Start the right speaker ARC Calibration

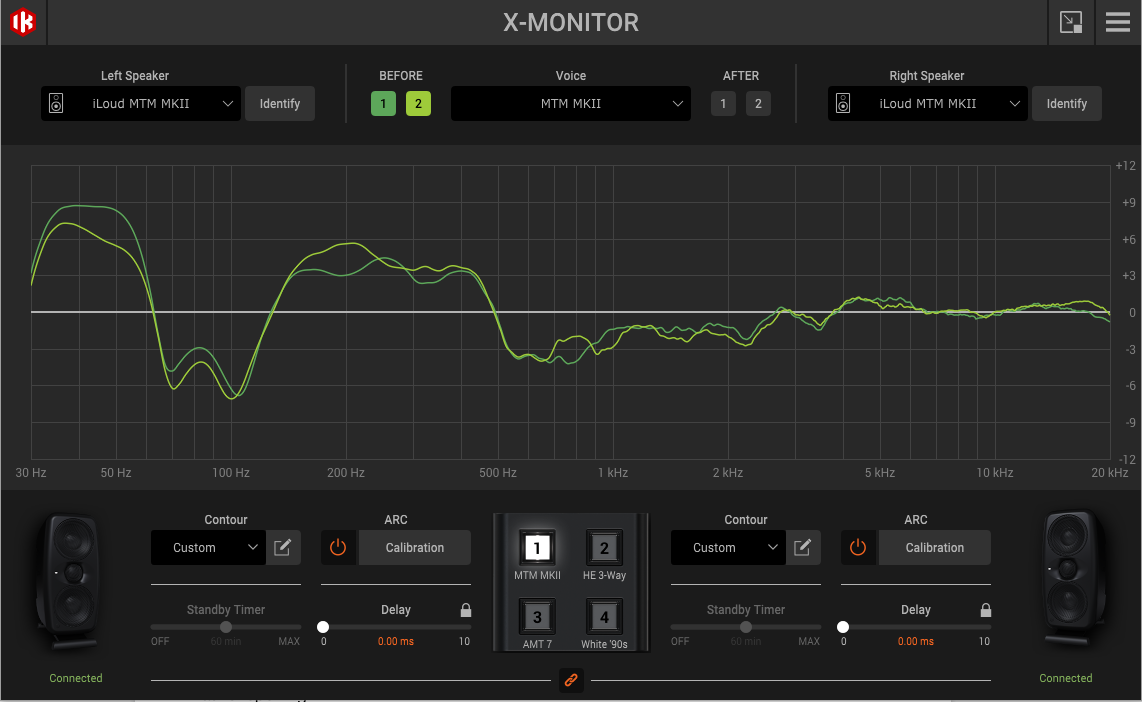[x=934, y=548]
